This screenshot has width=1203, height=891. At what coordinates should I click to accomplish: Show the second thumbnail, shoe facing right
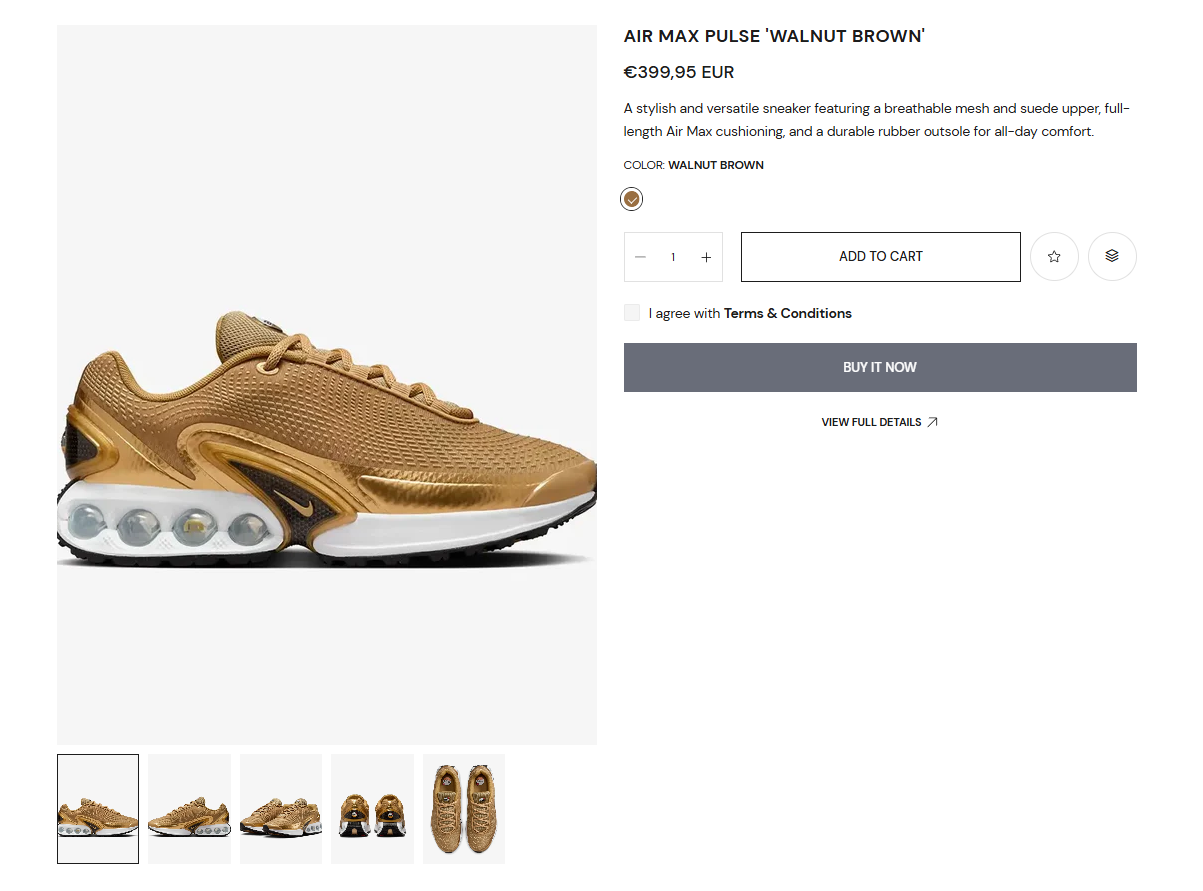click(x=189, y=809)
